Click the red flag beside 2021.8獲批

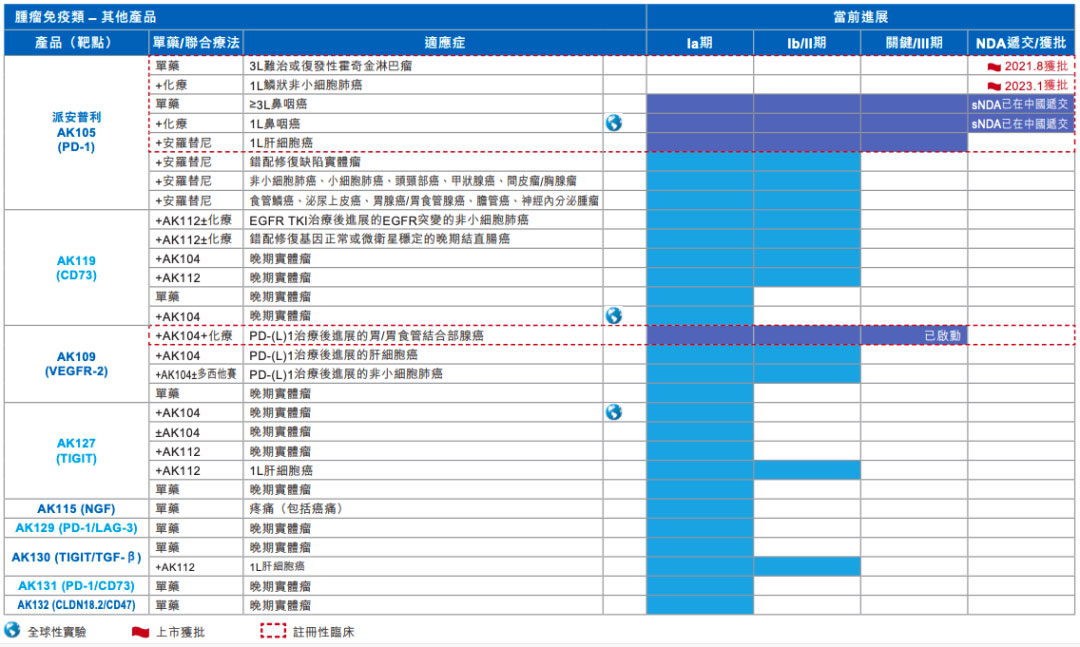click(994, 66)
